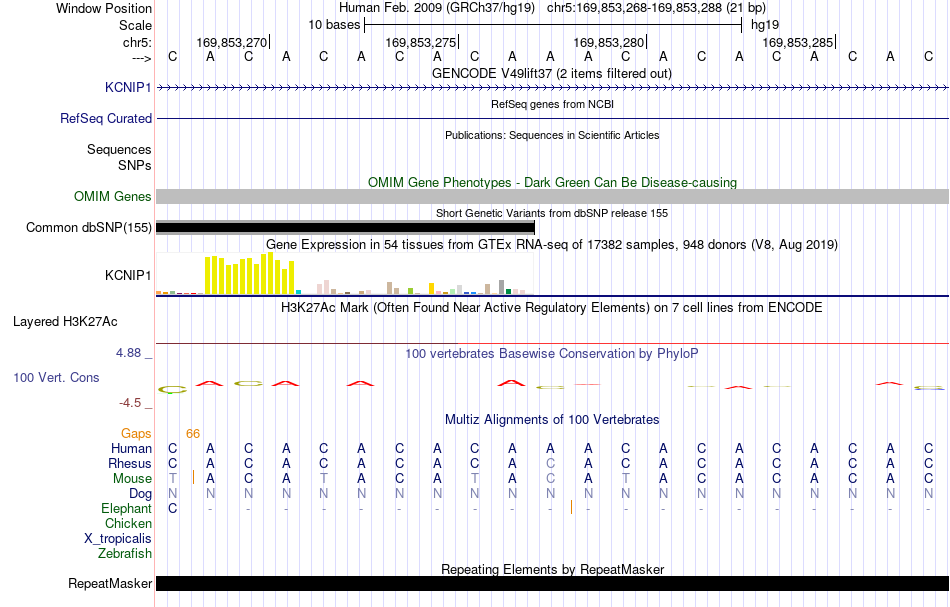Open the RefSeq Curated track label
The width and height of the screenshot is (950, 607).
(x=105, y=118)
